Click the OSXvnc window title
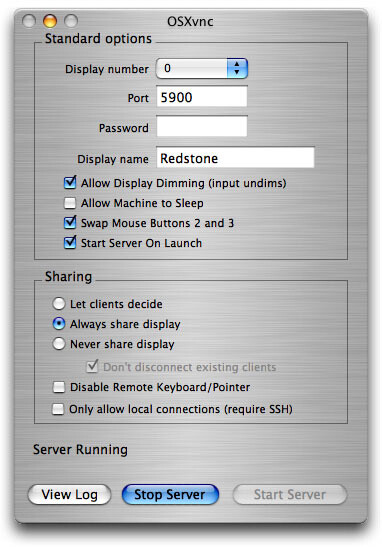Image resolution: width=382 pixels, height=547 pixels. 190,22
